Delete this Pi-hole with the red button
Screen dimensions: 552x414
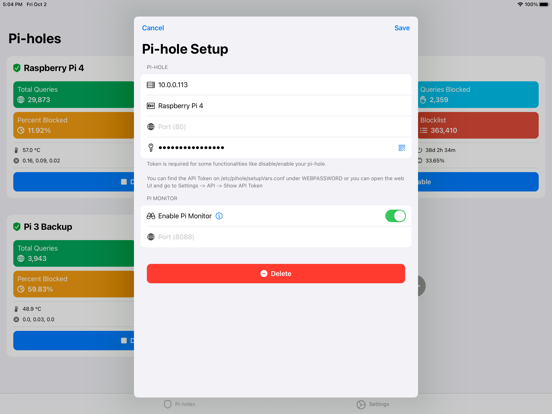click(x=276, y=274)
